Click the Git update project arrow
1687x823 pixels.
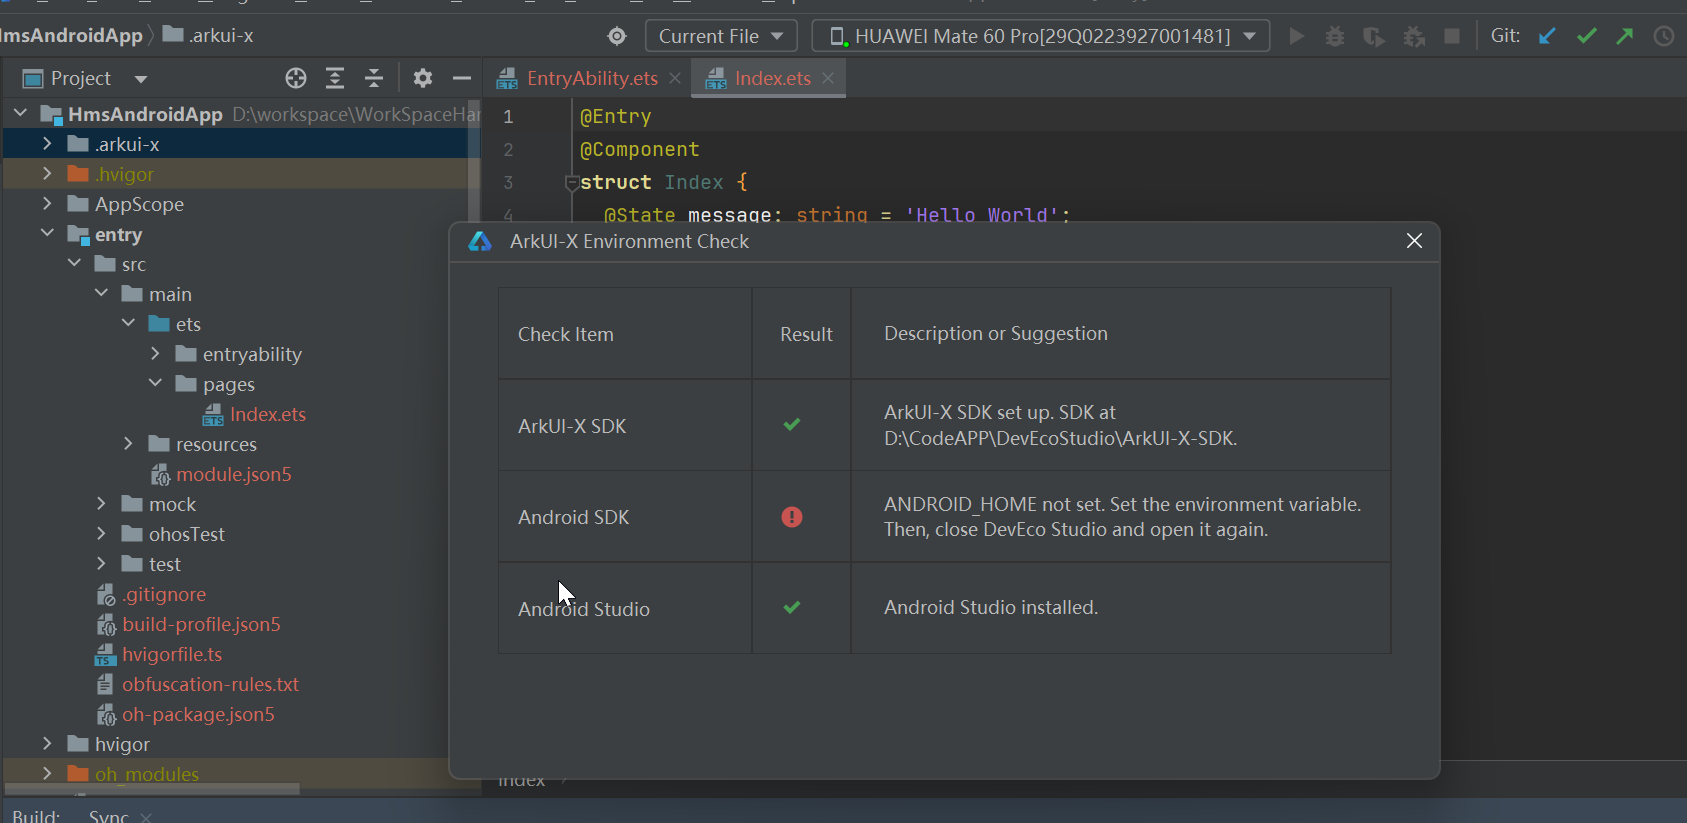[1547, 36]
